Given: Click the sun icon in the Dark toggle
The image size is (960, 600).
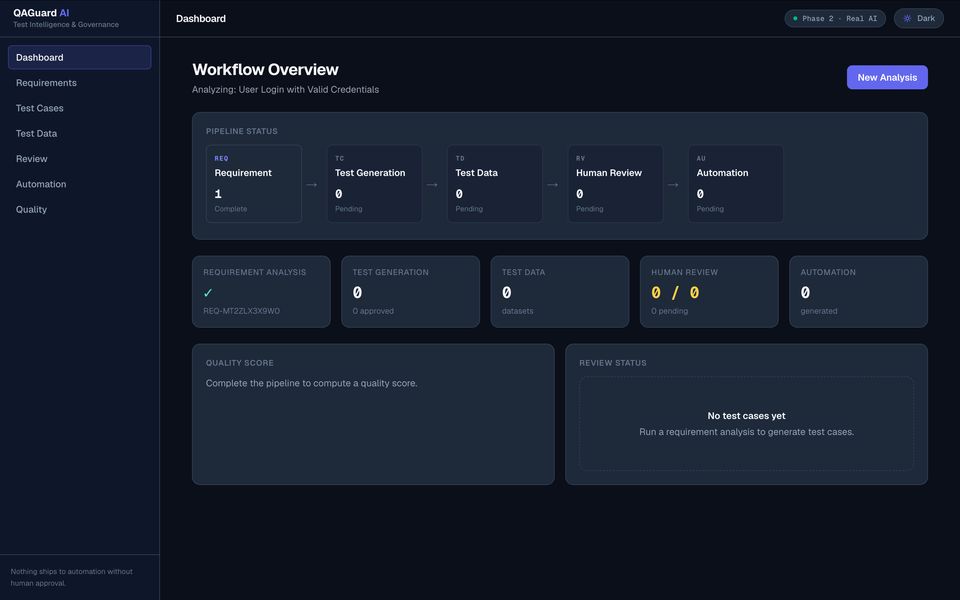Looking at the screenshot, I should pos(907,18).
